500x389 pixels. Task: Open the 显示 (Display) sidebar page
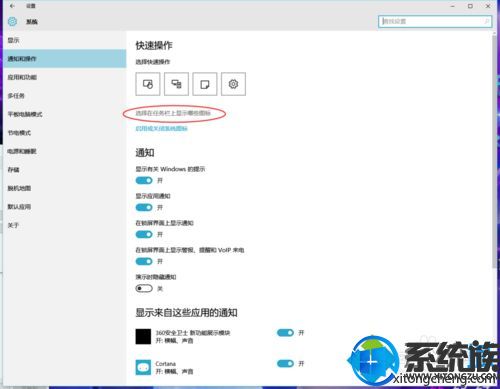tap(65, 40)
